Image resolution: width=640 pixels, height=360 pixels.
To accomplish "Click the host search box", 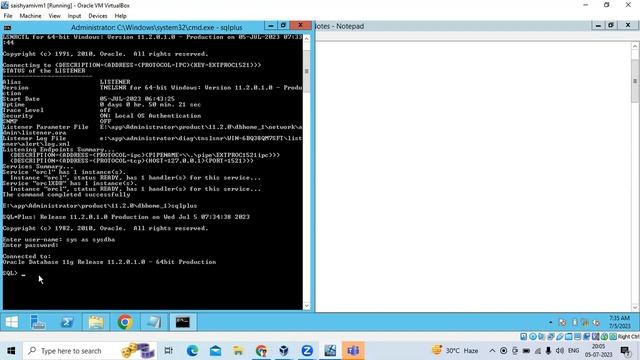I will [90, 351].
